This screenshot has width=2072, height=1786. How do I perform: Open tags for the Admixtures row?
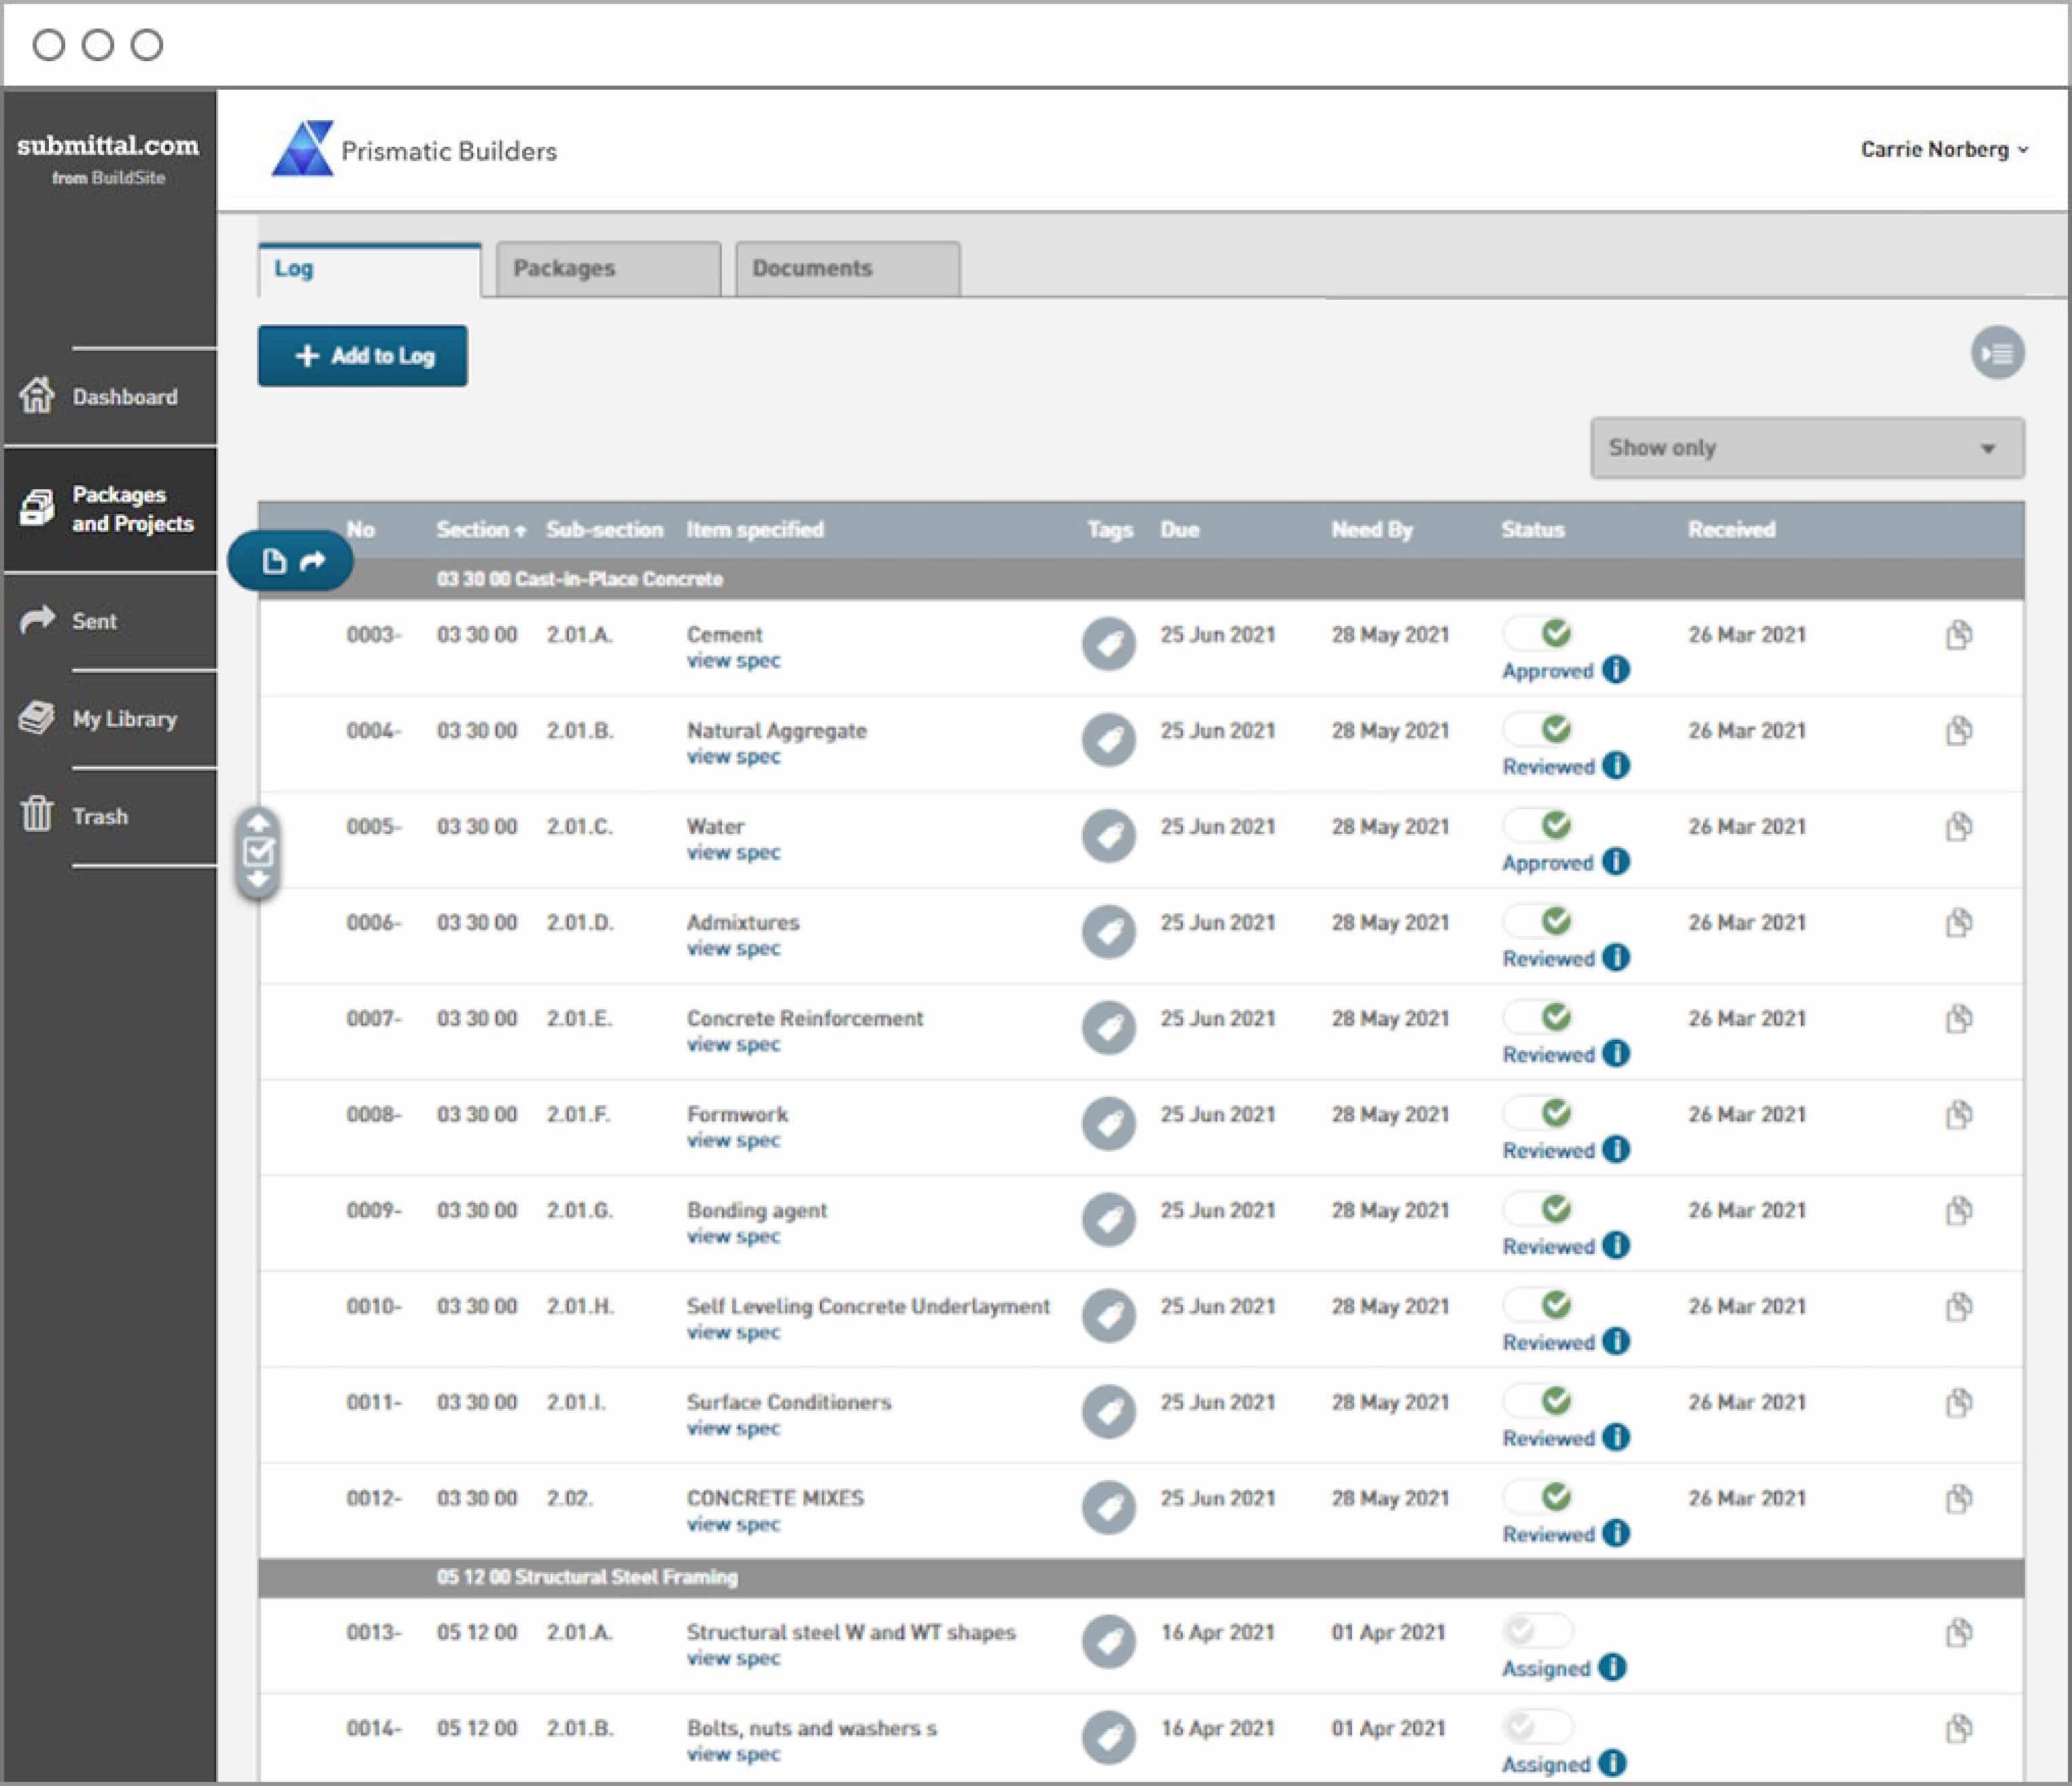1108,931
